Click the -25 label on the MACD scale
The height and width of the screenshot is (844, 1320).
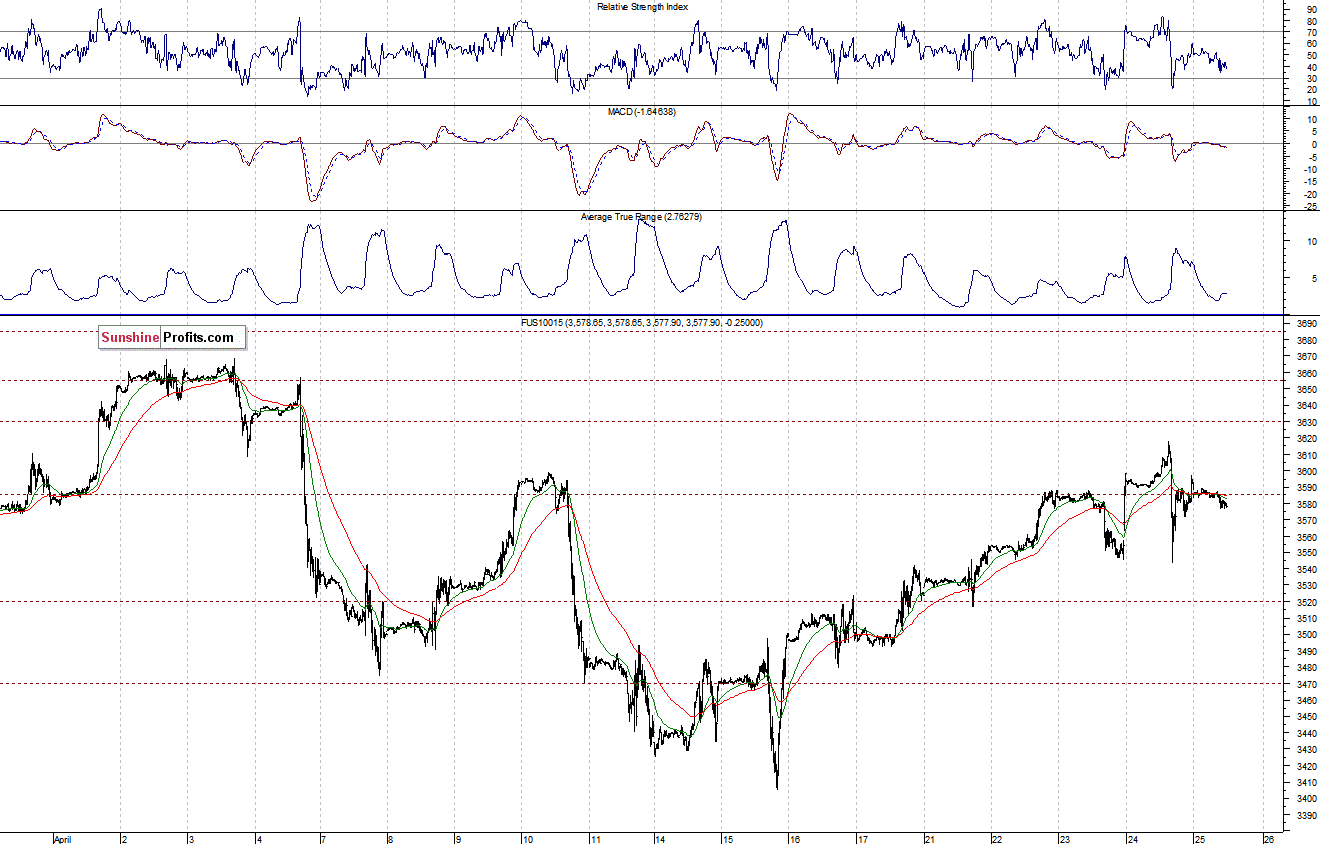[x=1309, y=208]
